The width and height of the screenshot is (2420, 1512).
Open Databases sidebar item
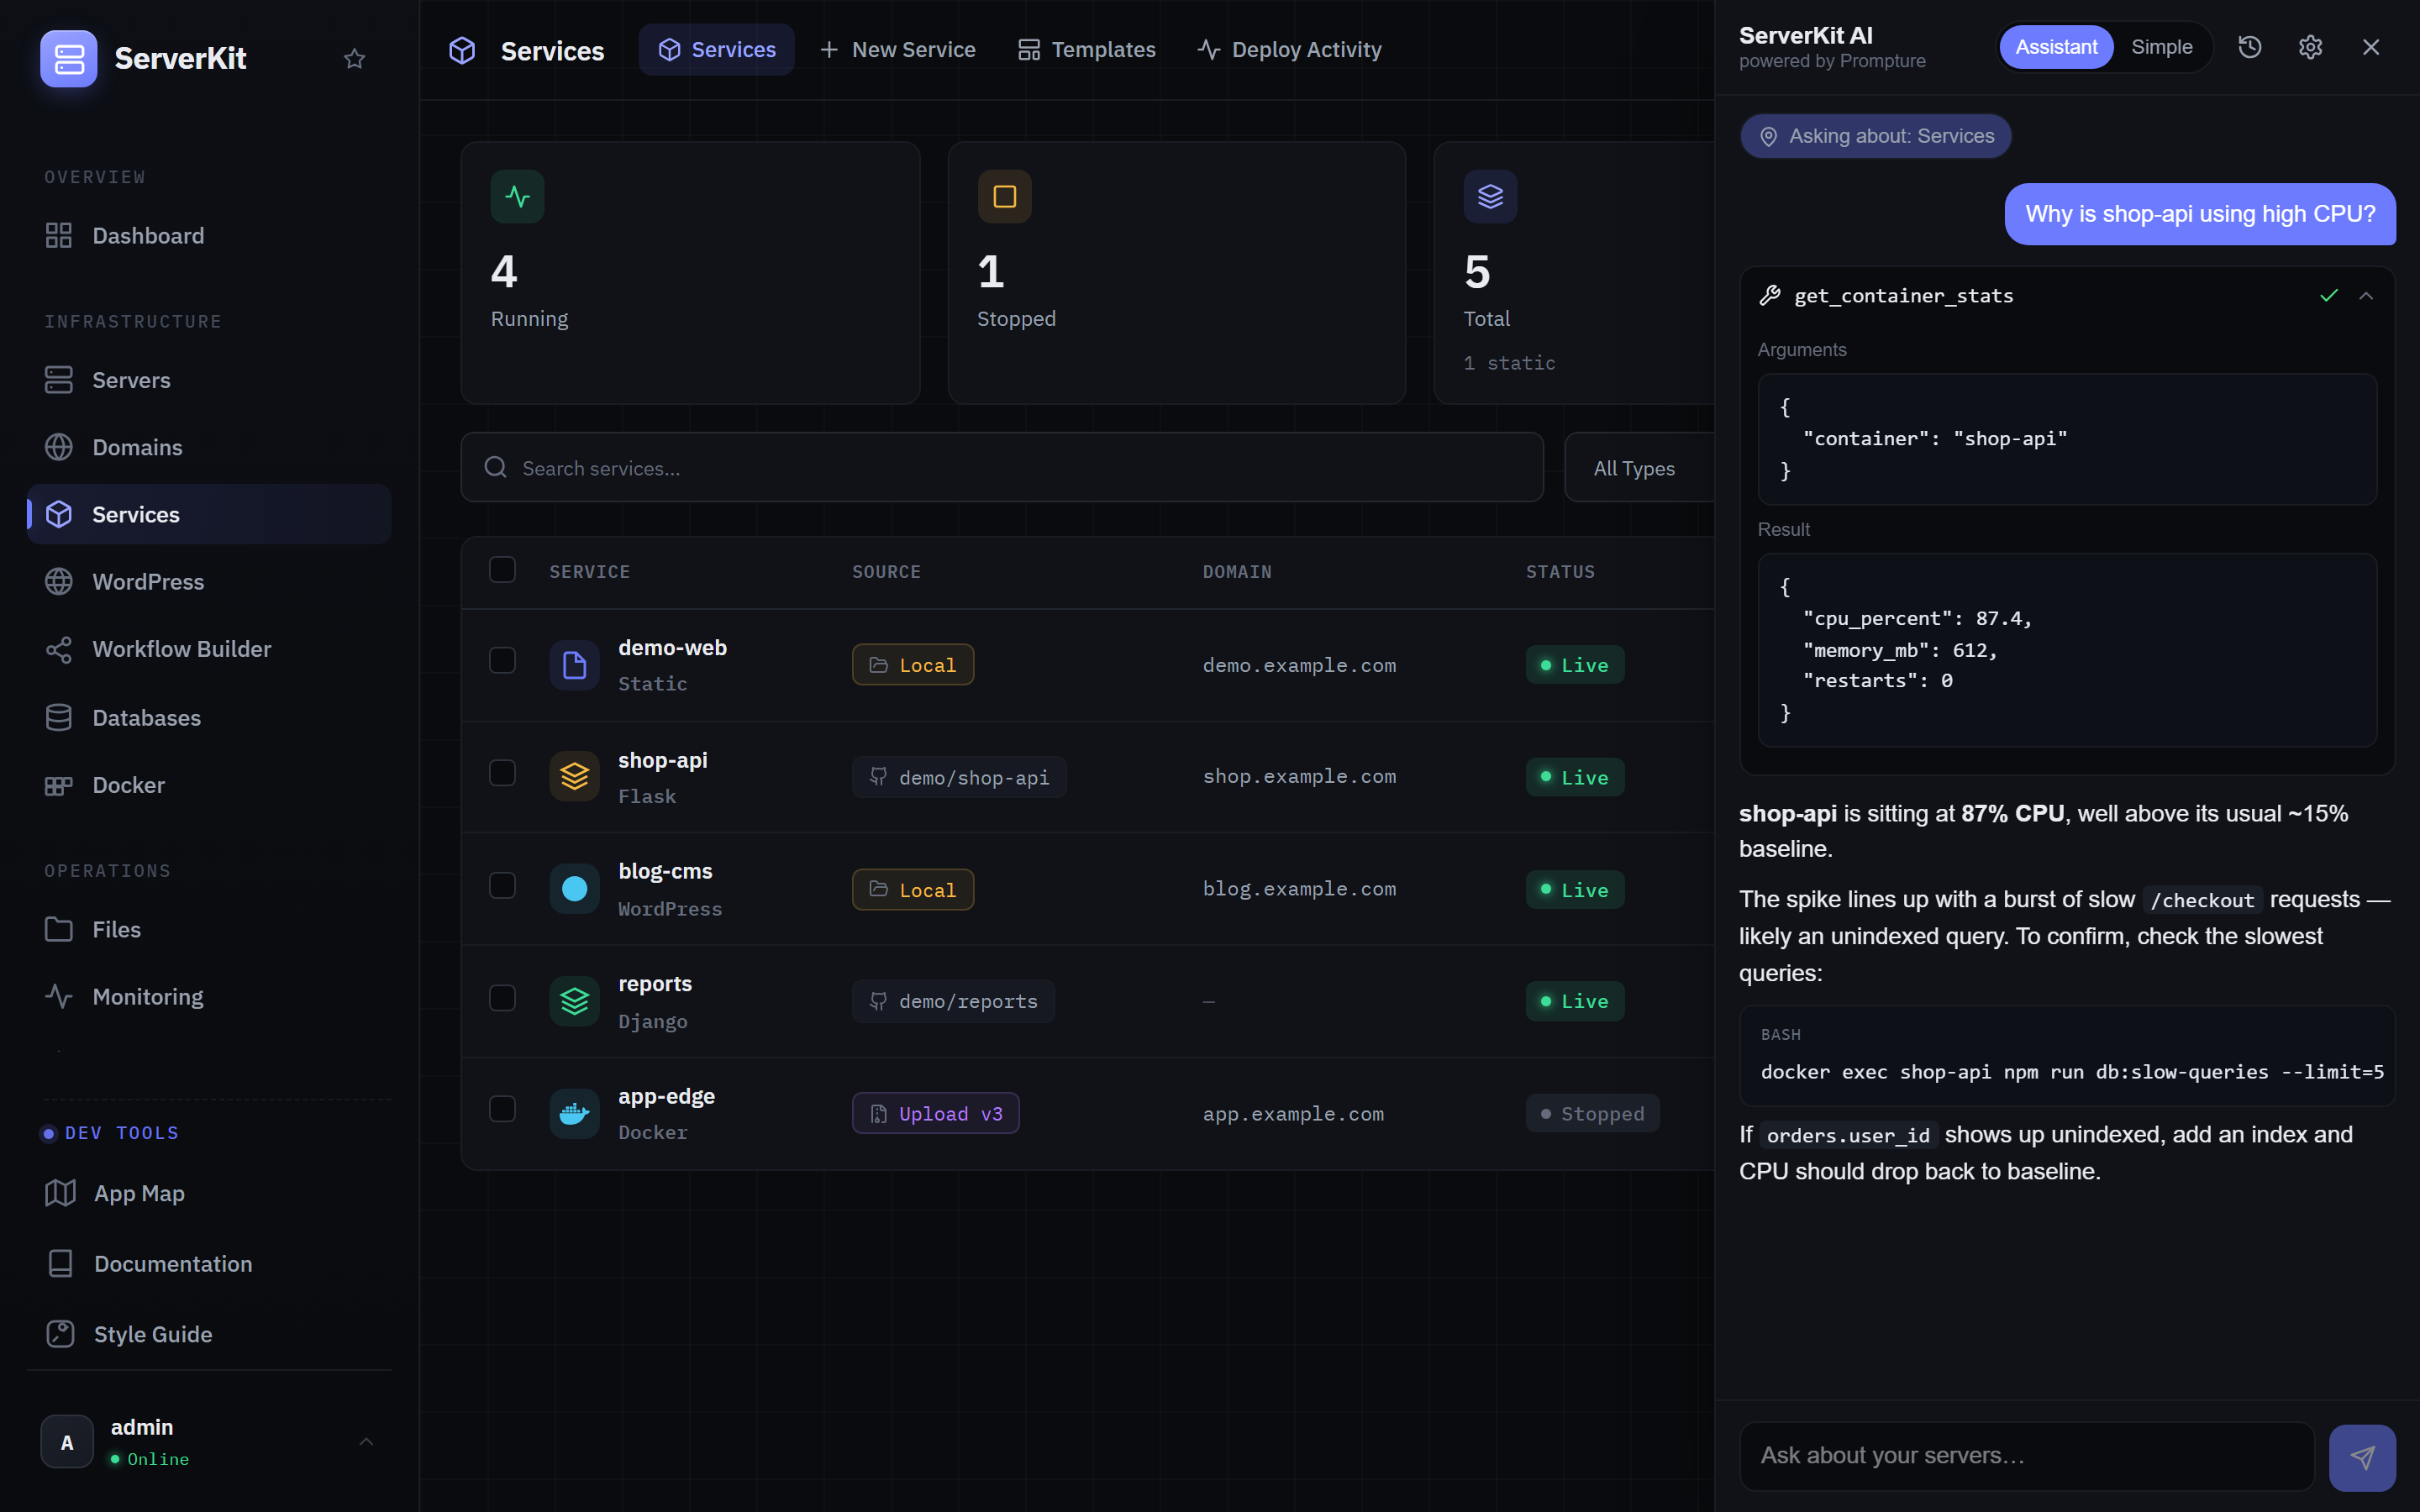209,718
